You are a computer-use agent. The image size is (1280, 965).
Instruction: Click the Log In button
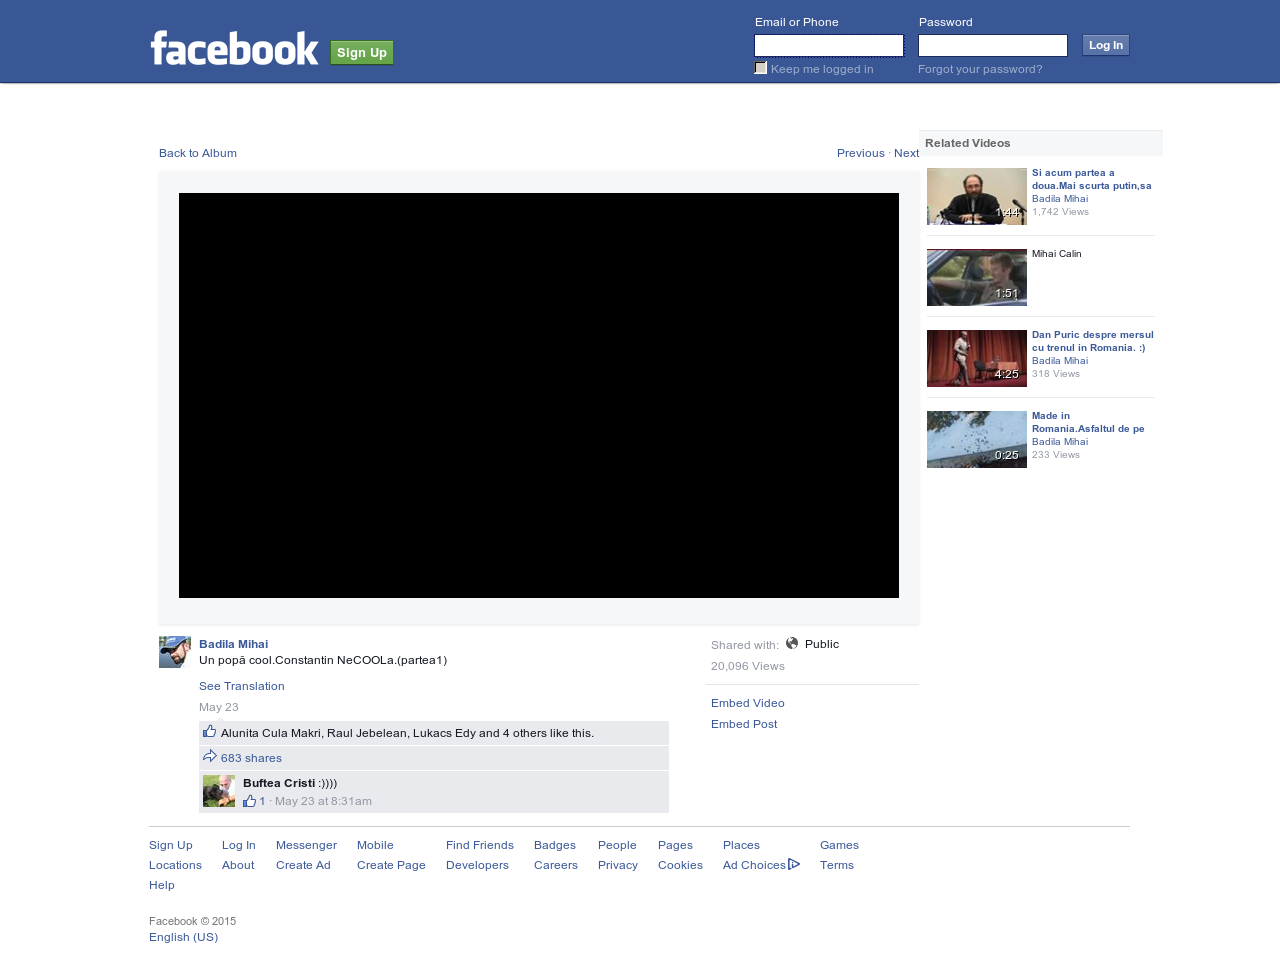pos(1106,45)
